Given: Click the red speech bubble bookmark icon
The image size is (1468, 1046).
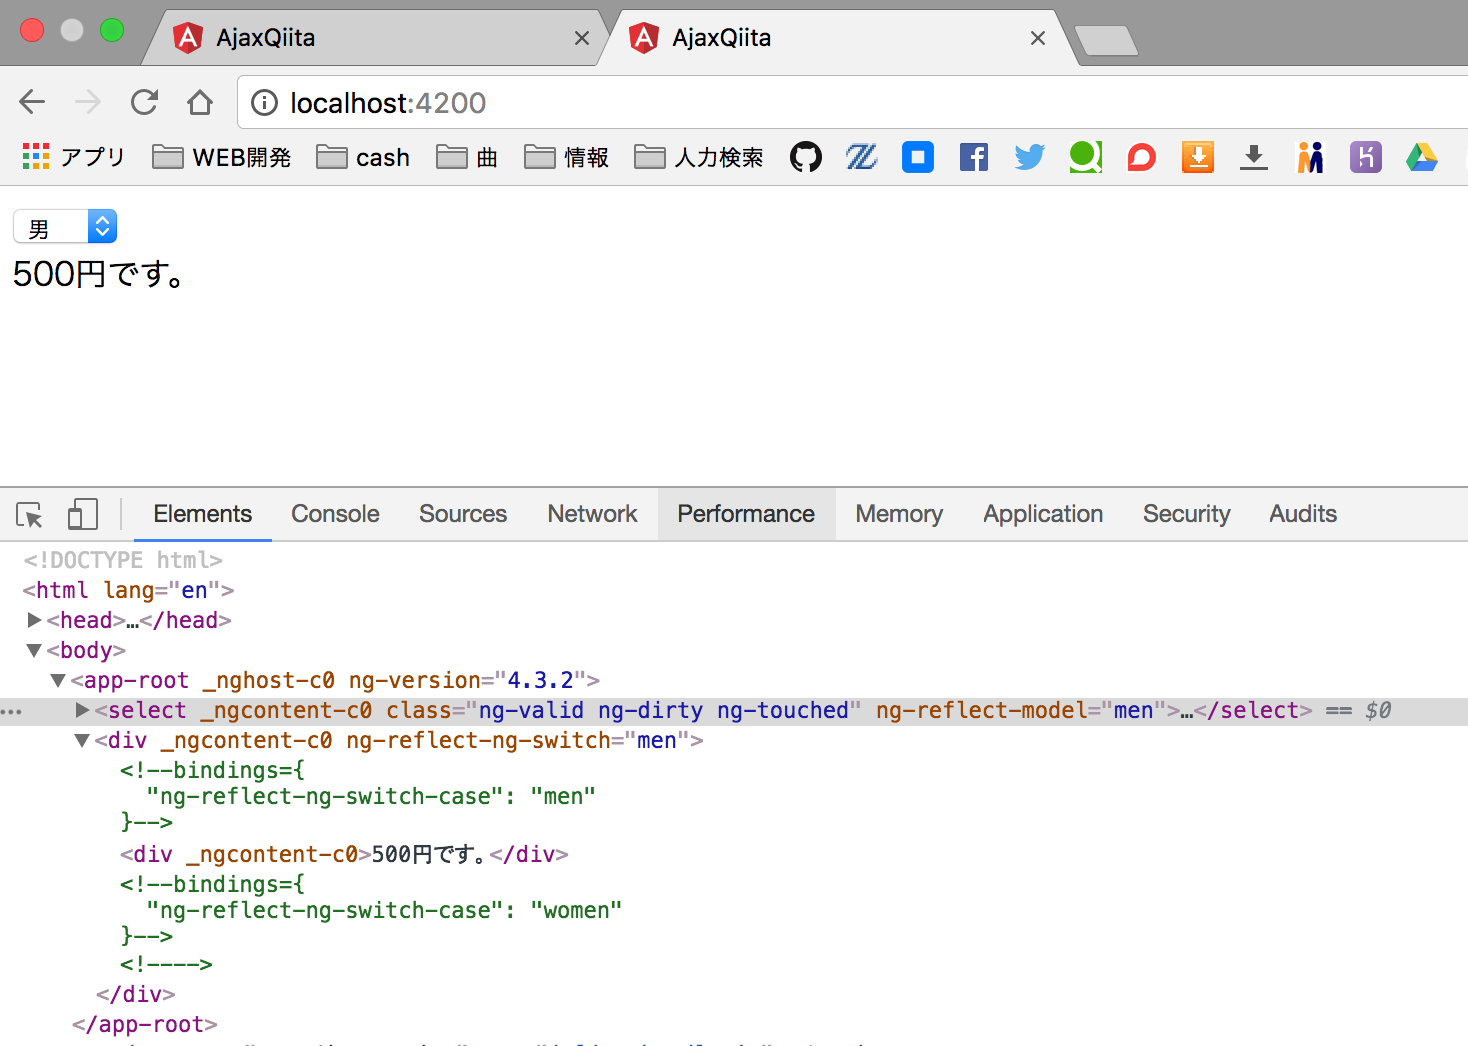Looking at the screenshot, I should pyautogui.click(x=1141, y=157).
